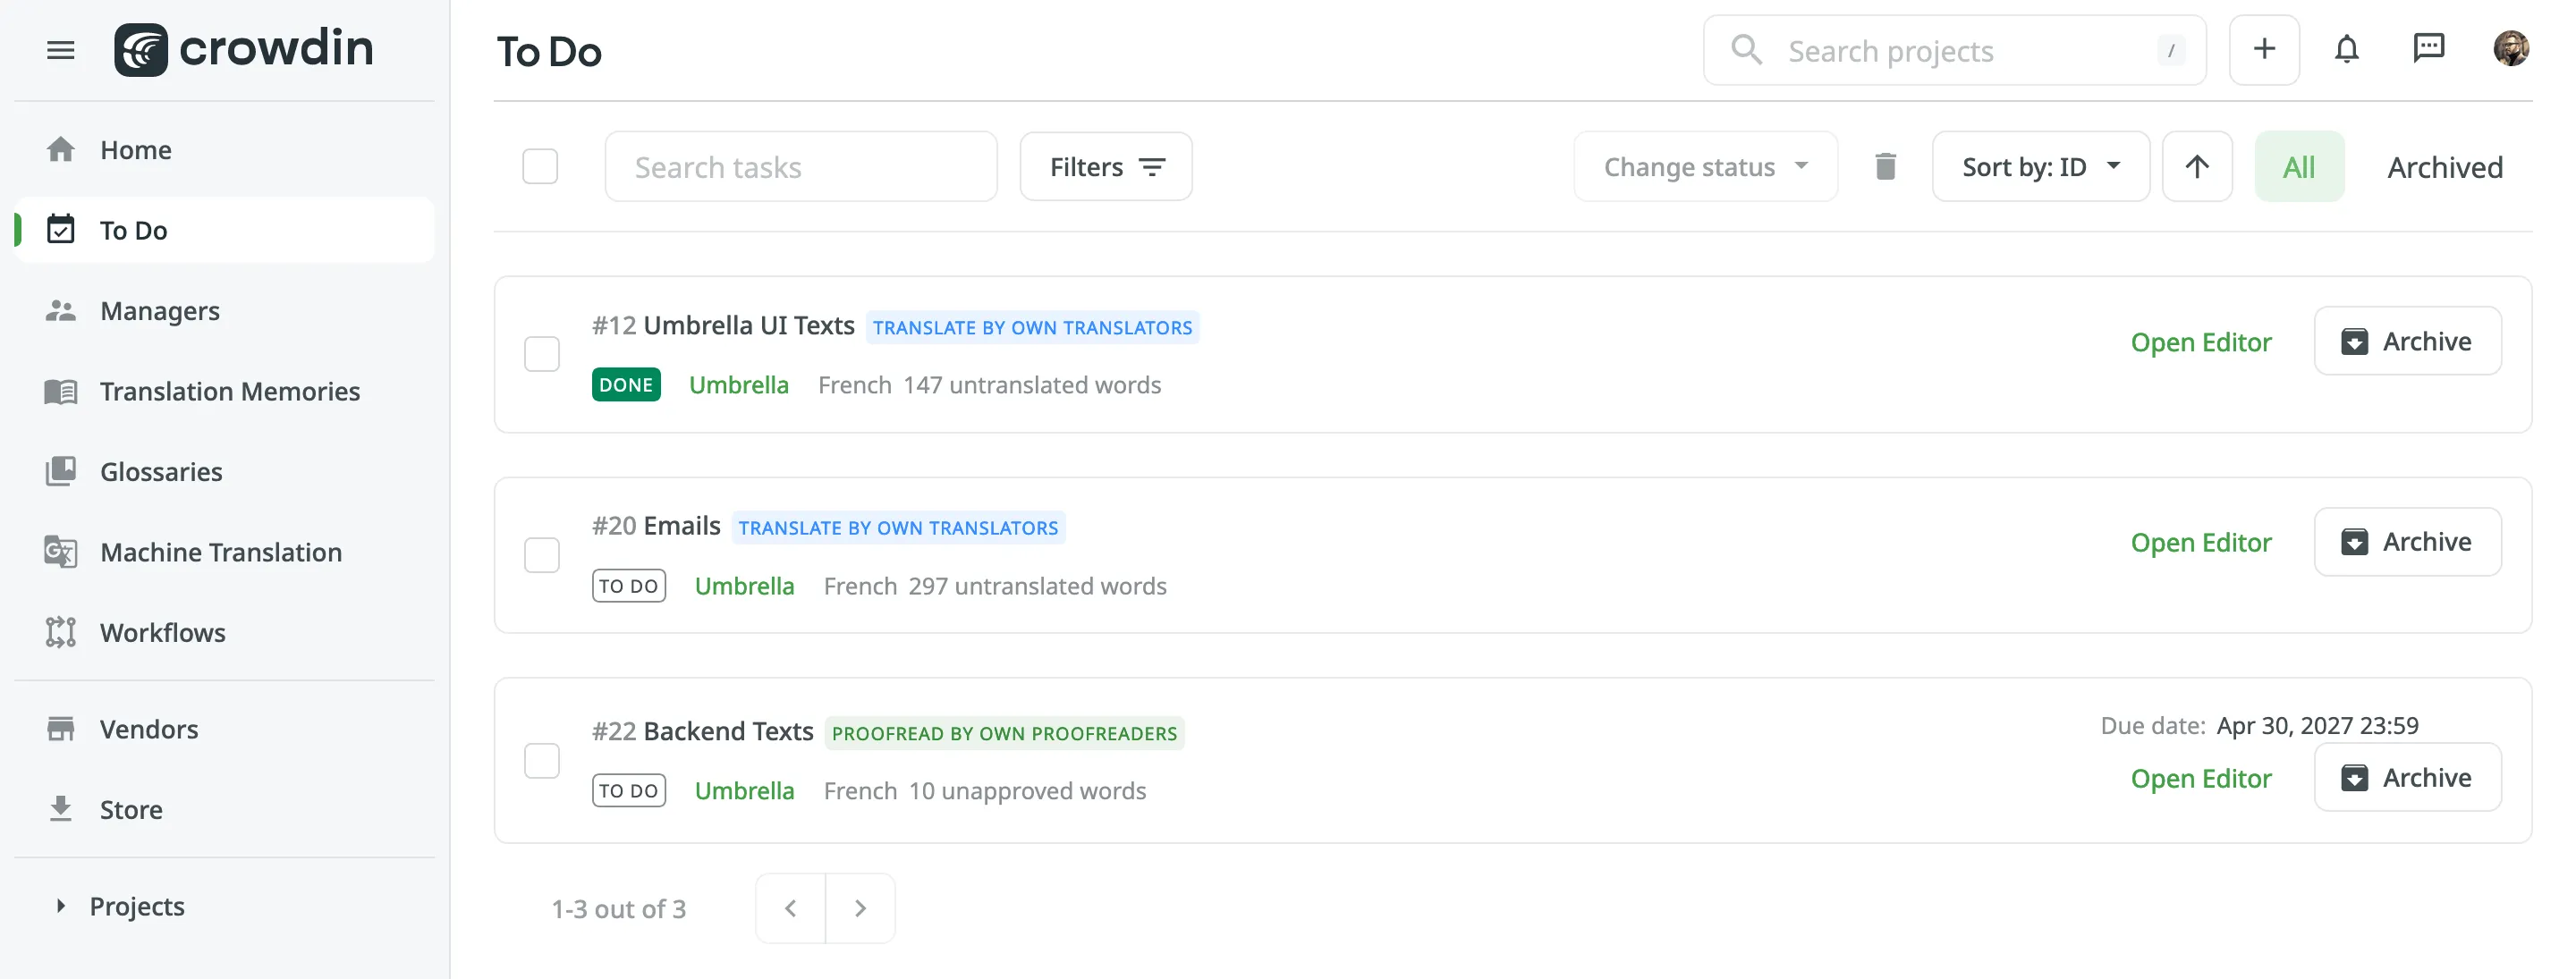Create new item with plus button
The image size is (2576, 979).
pyautogui.click(x=2264, y=49)
